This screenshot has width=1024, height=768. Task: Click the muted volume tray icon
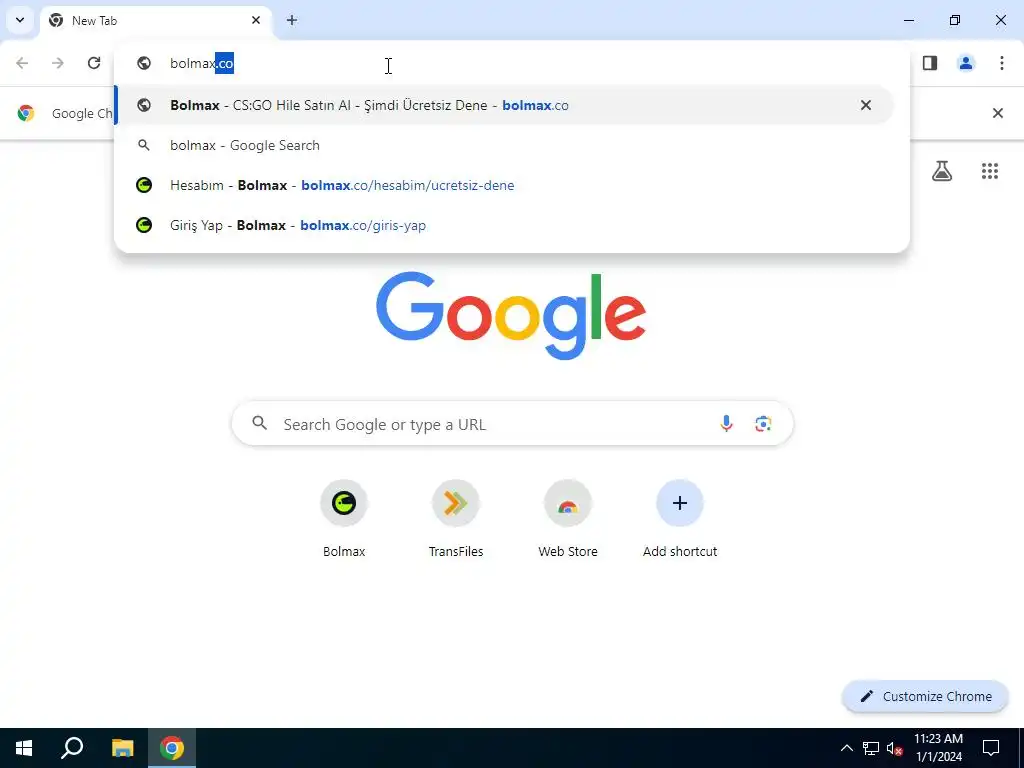click(894, 748)
